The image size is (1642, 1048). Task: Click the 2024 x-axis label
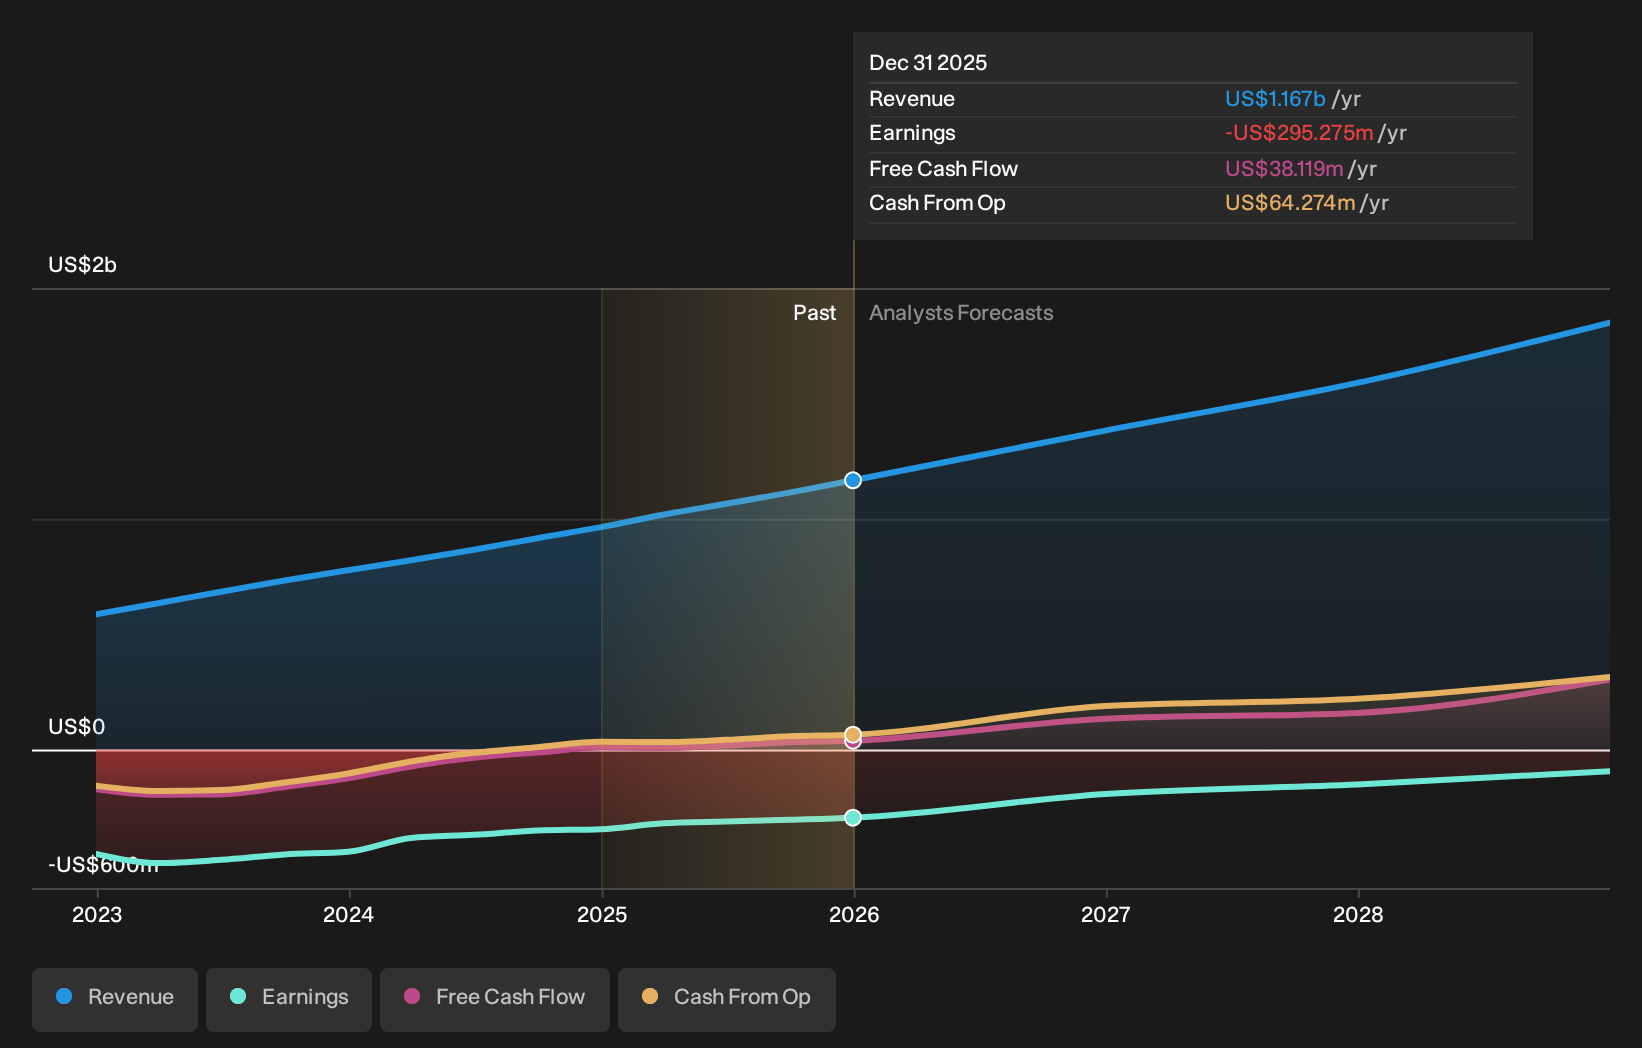(348, 914)
